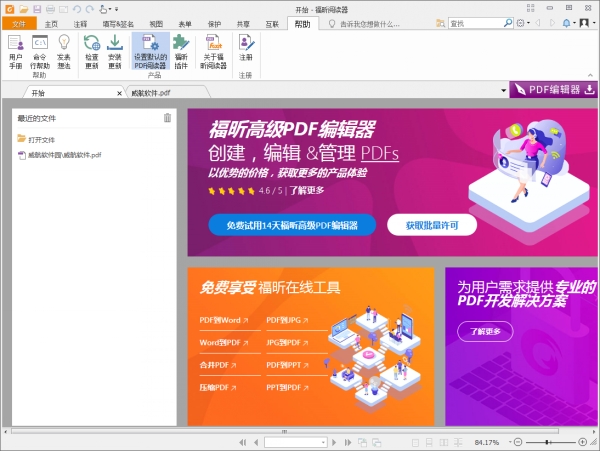Viewport: 600px width, 451px height.
Task: Click the Open folder icon in quick access toolbar
Action: 24,9
